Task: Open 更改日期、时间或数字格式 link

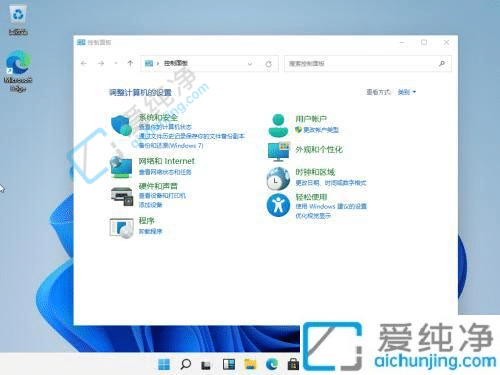Action: 331,183
